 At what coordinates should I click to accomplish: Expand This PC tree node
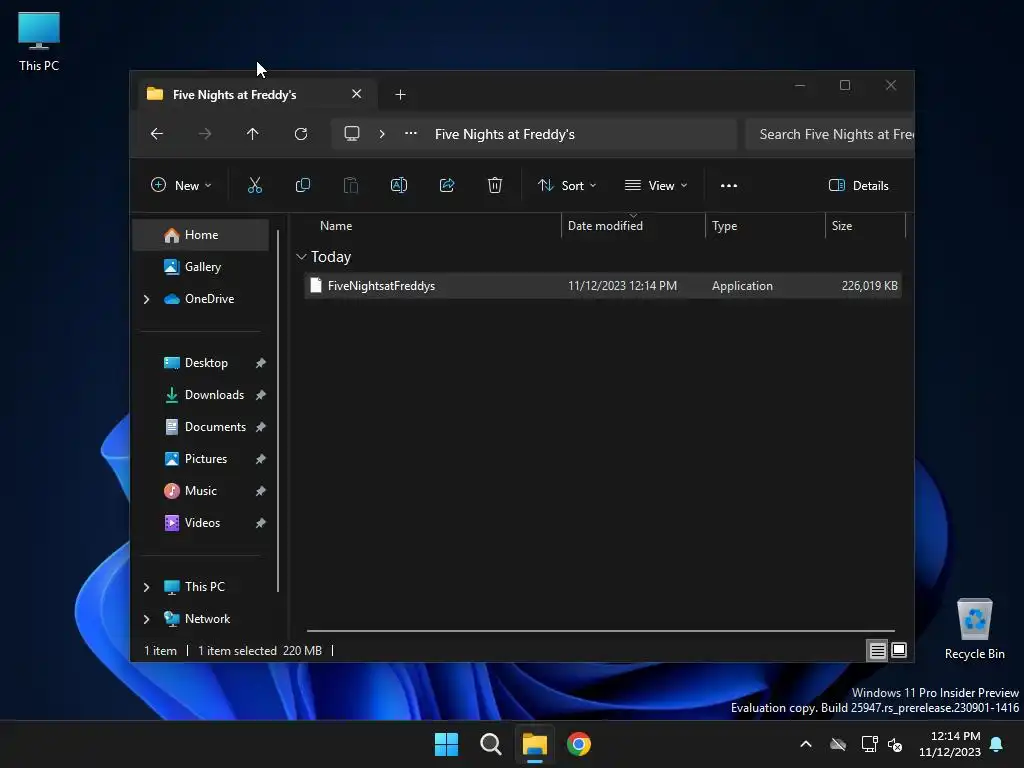[146, 587]
